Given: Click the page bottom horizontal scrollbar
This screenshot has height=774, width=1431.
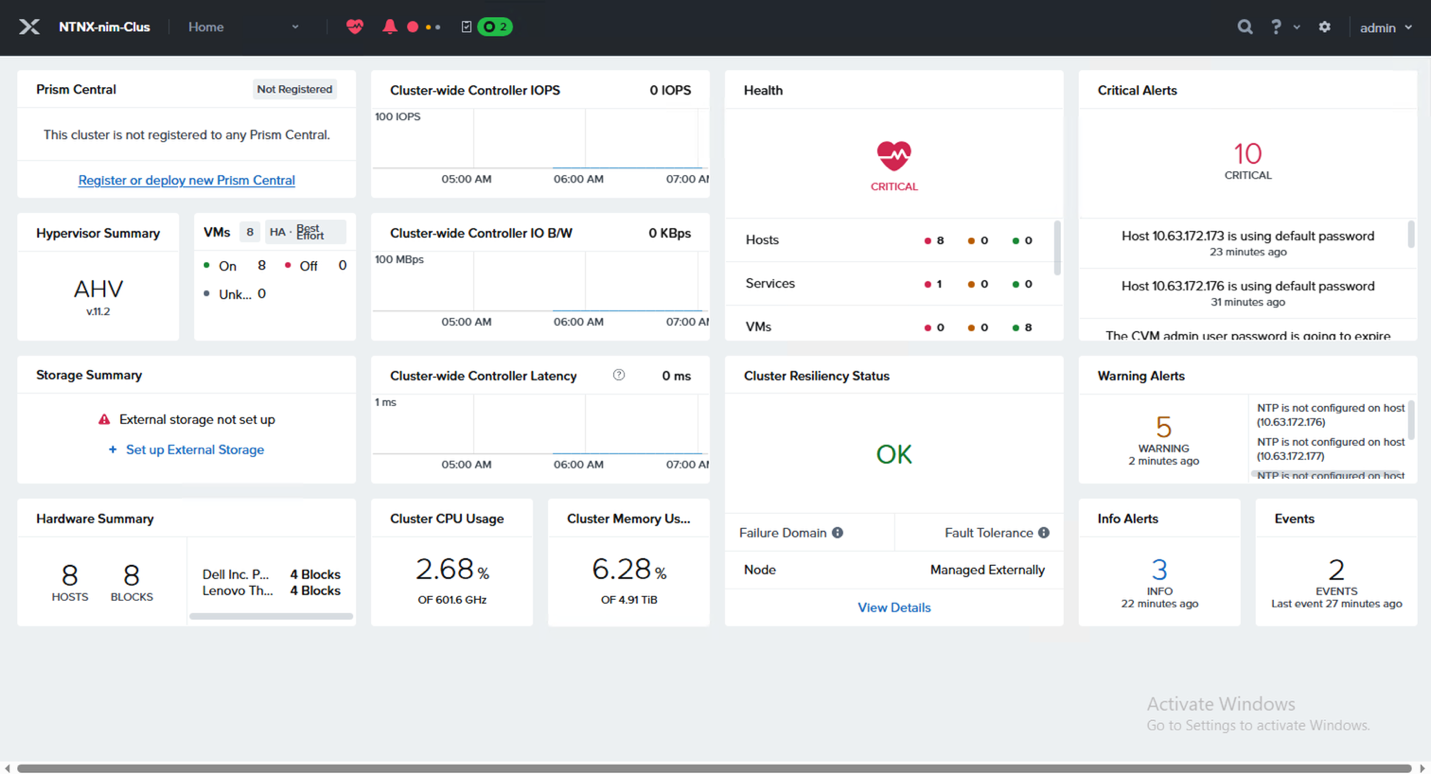Looking at the screenshot, I should [715, 768].
